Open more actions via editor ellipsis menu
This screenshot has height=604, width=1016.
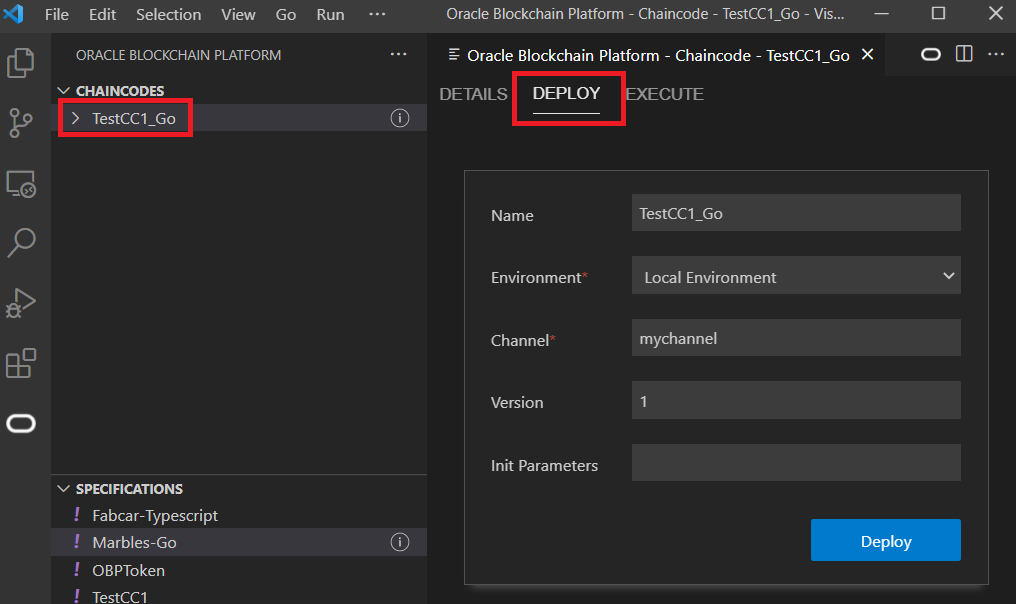click(x=995, y=55)
